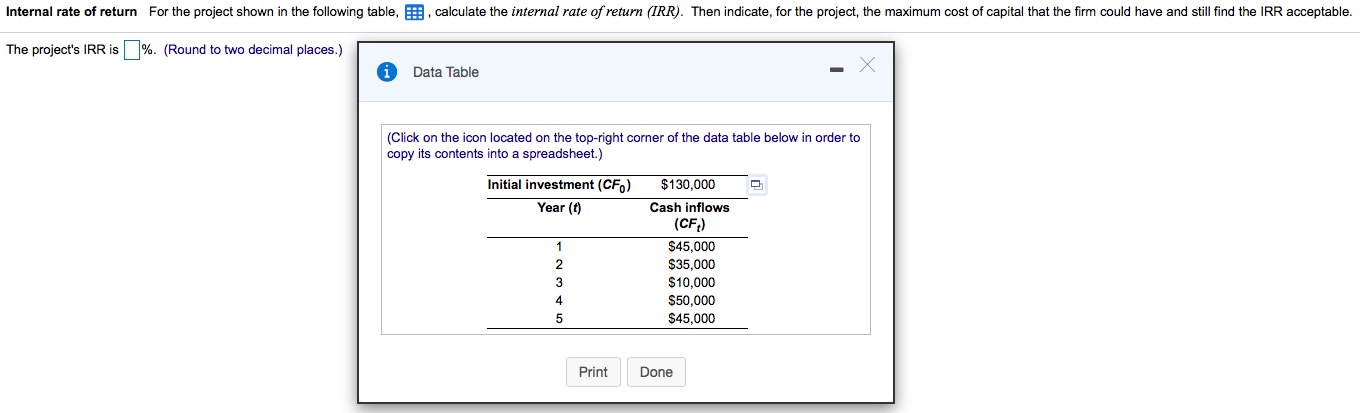The height and width of the screenshot is (413, 1360).
Task: Click the Print button
Action: (x=593, y=372)
